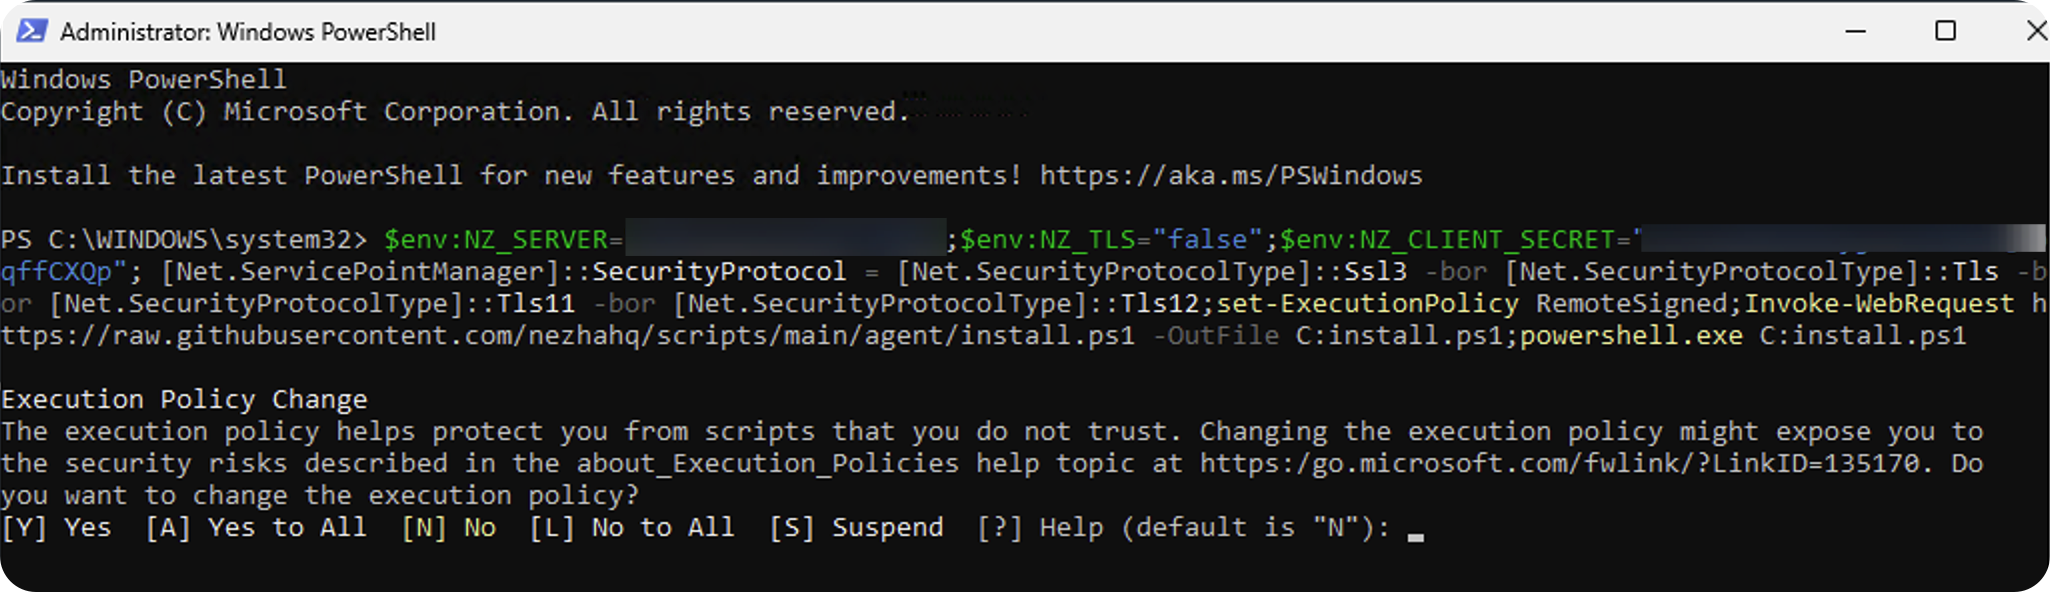
Task: Click the highlighted [N] No option
Action: tap(449, 528)
